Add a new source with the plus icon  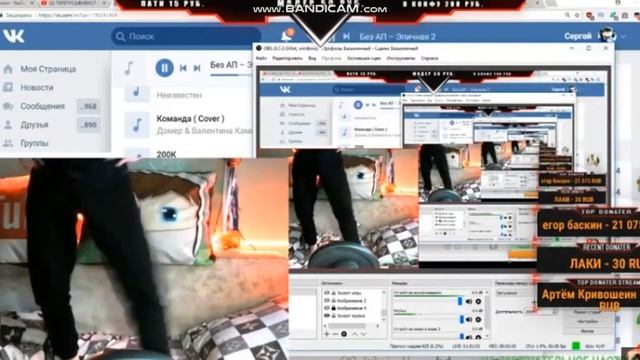(x=327, y=334)
